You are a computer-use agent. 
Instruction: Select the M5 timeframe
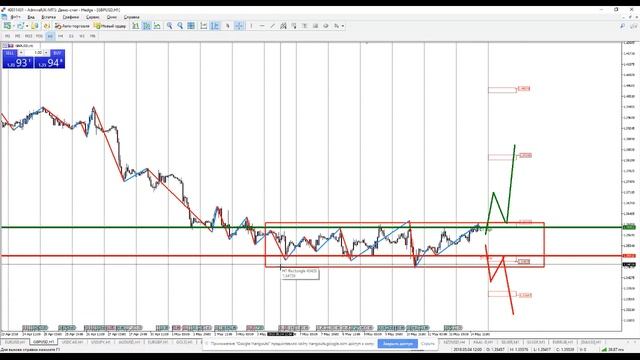click(18, 36)
